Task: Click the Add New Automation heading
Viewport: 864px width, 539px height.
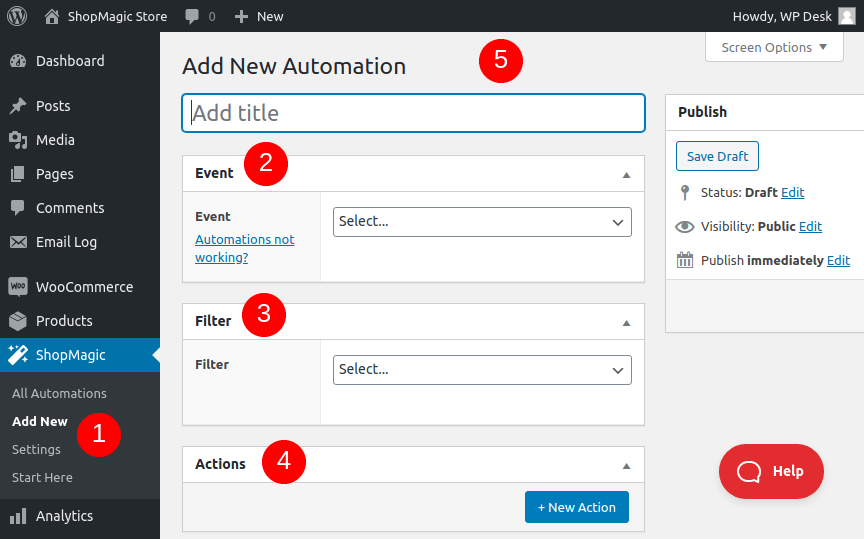Action: coord(294,66)
